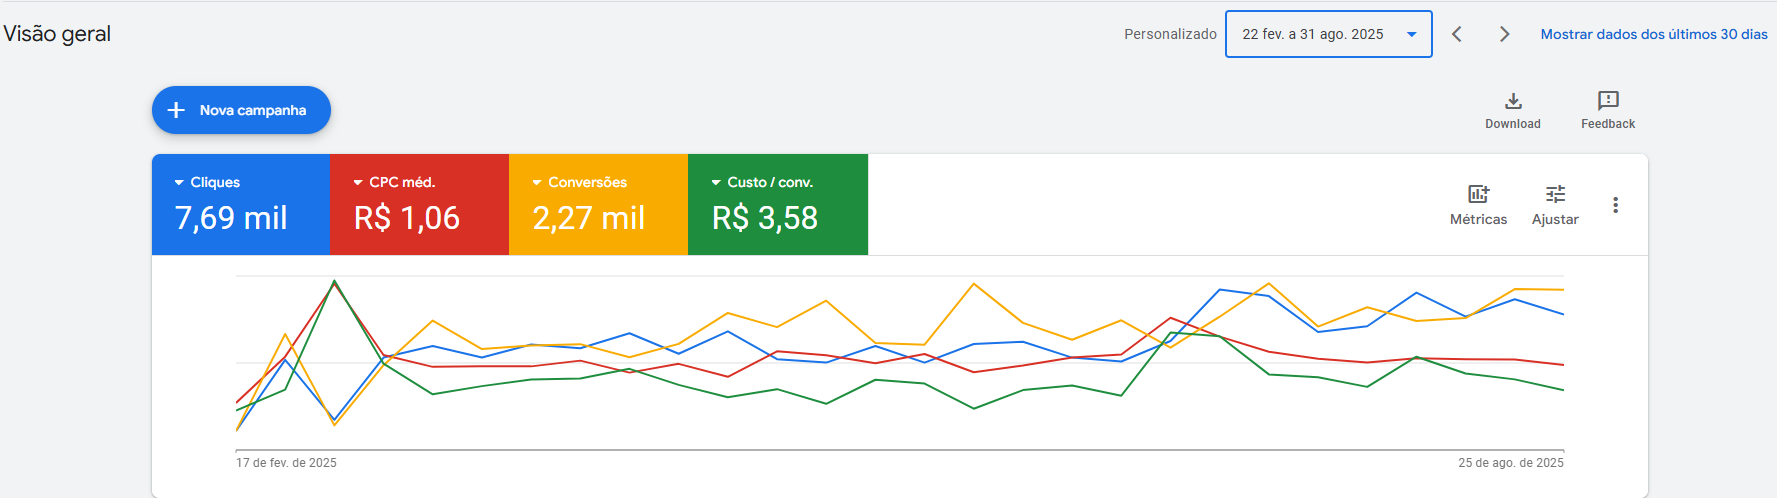Click the Download icon
The height and width of the screenshot is (498, 1777).
(1513, 101)
